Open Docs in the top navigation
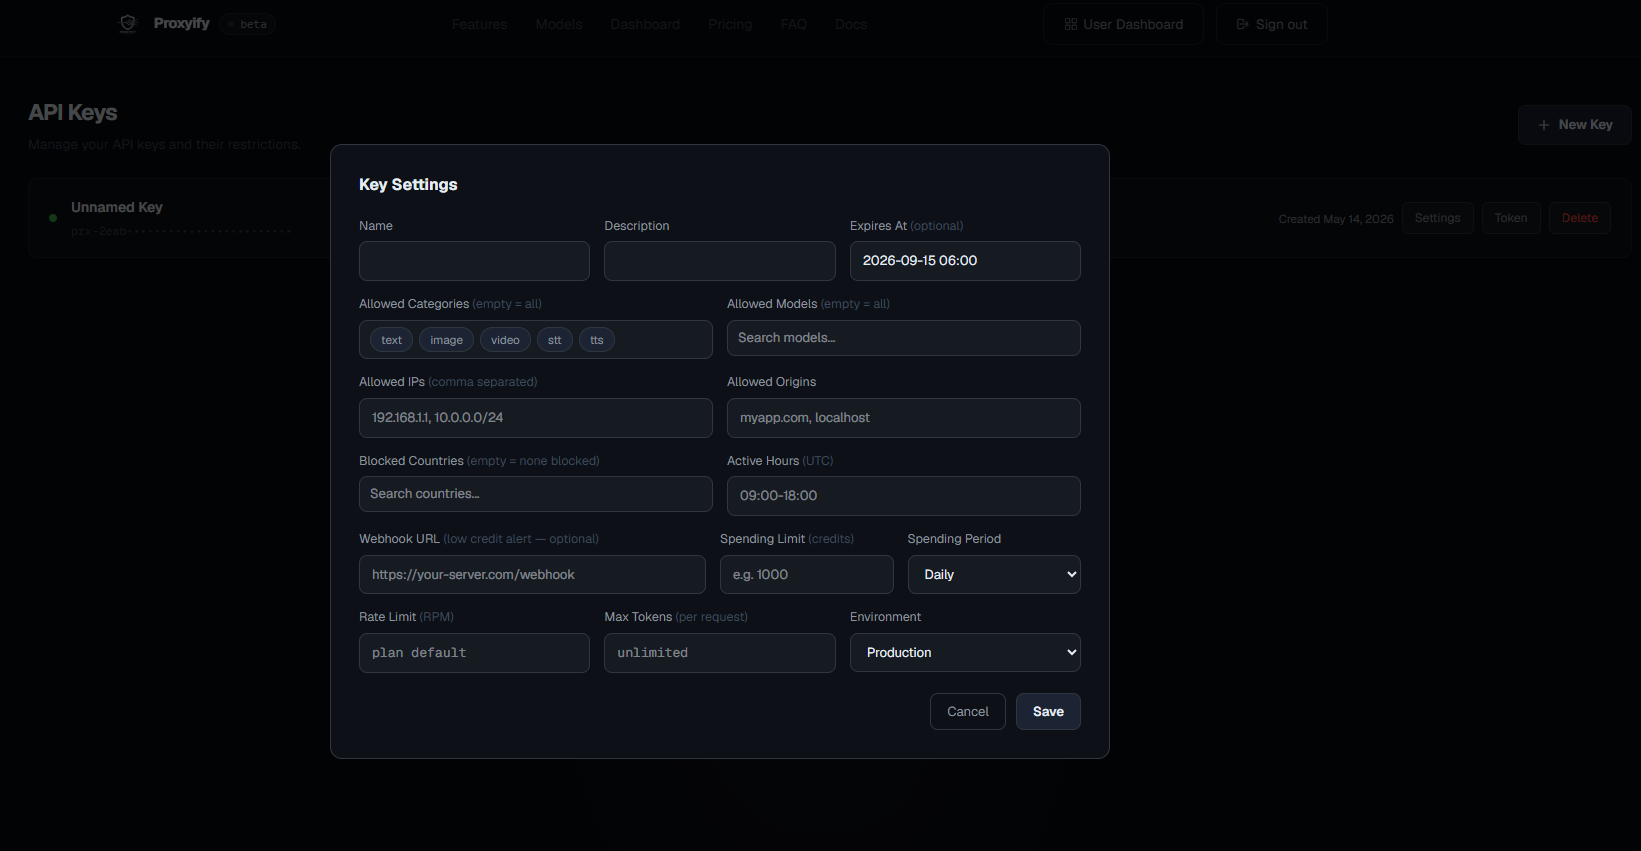 851,24
